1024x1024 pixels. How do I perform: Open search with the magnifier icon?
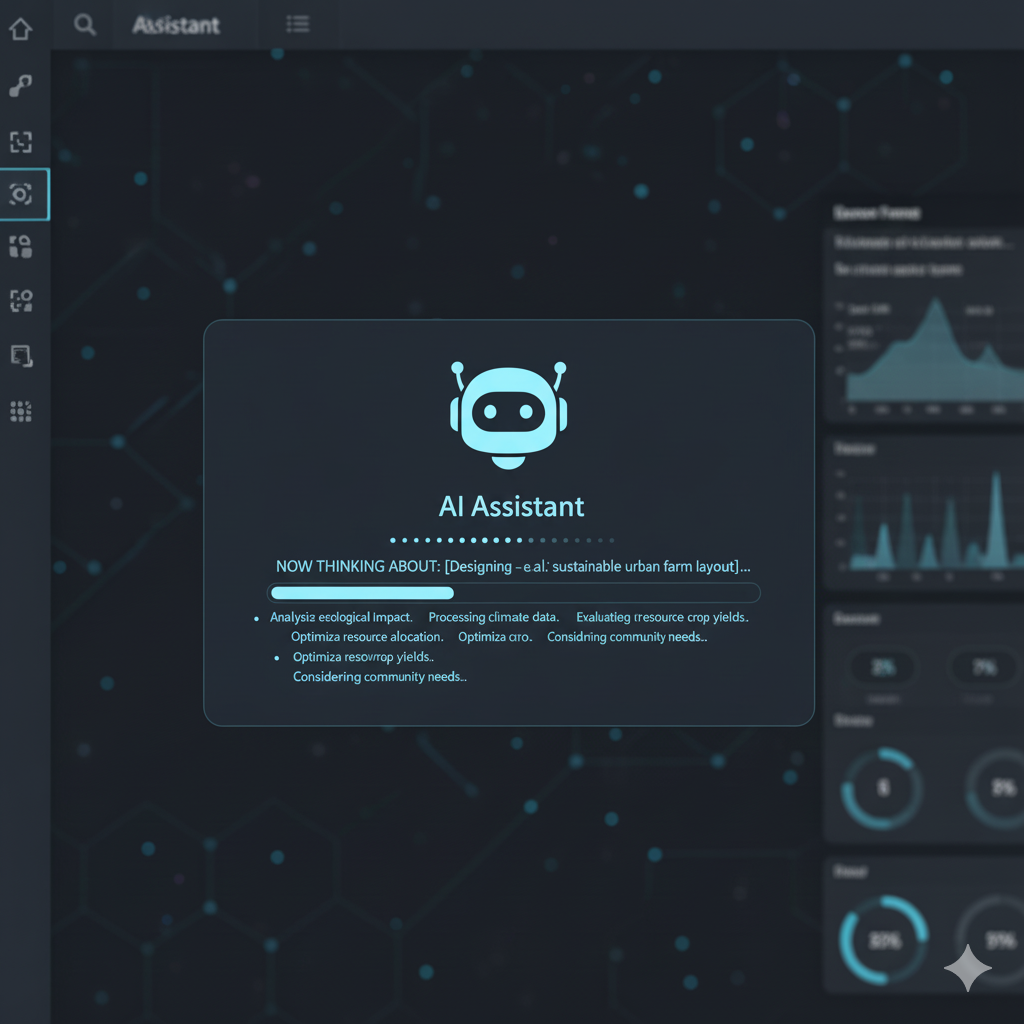(85, 25)
